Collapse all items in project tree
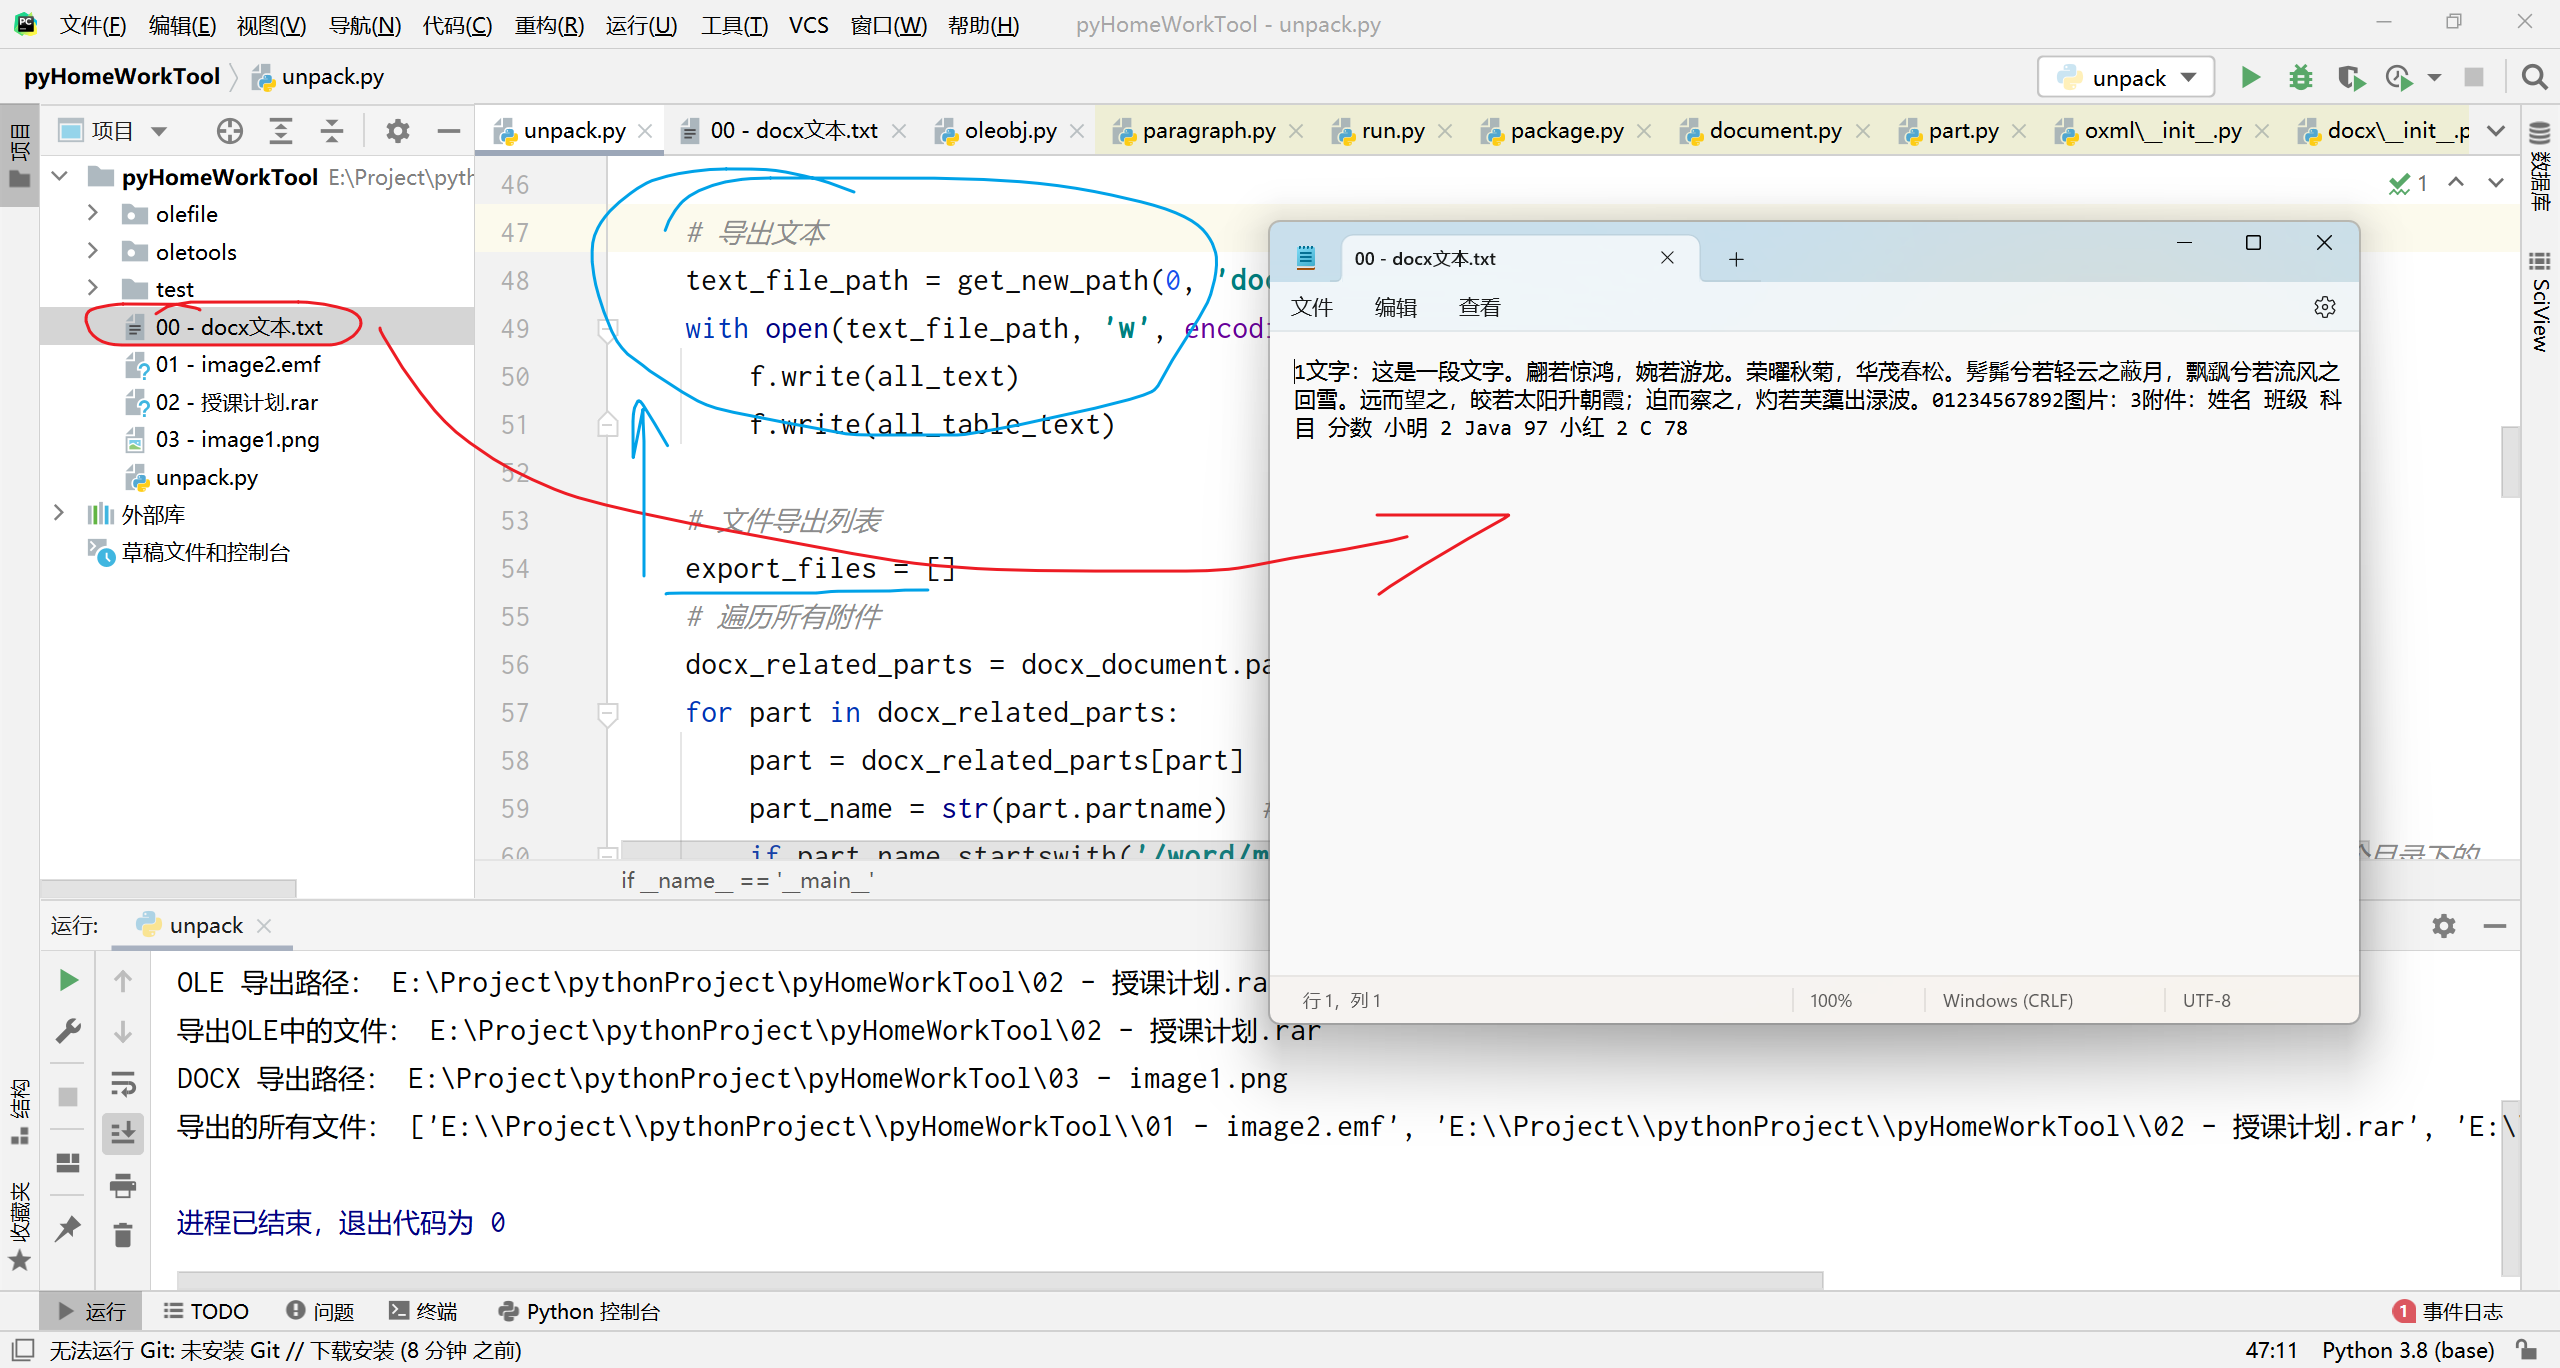This screenshot has height=1368, width=2560. 332,131
